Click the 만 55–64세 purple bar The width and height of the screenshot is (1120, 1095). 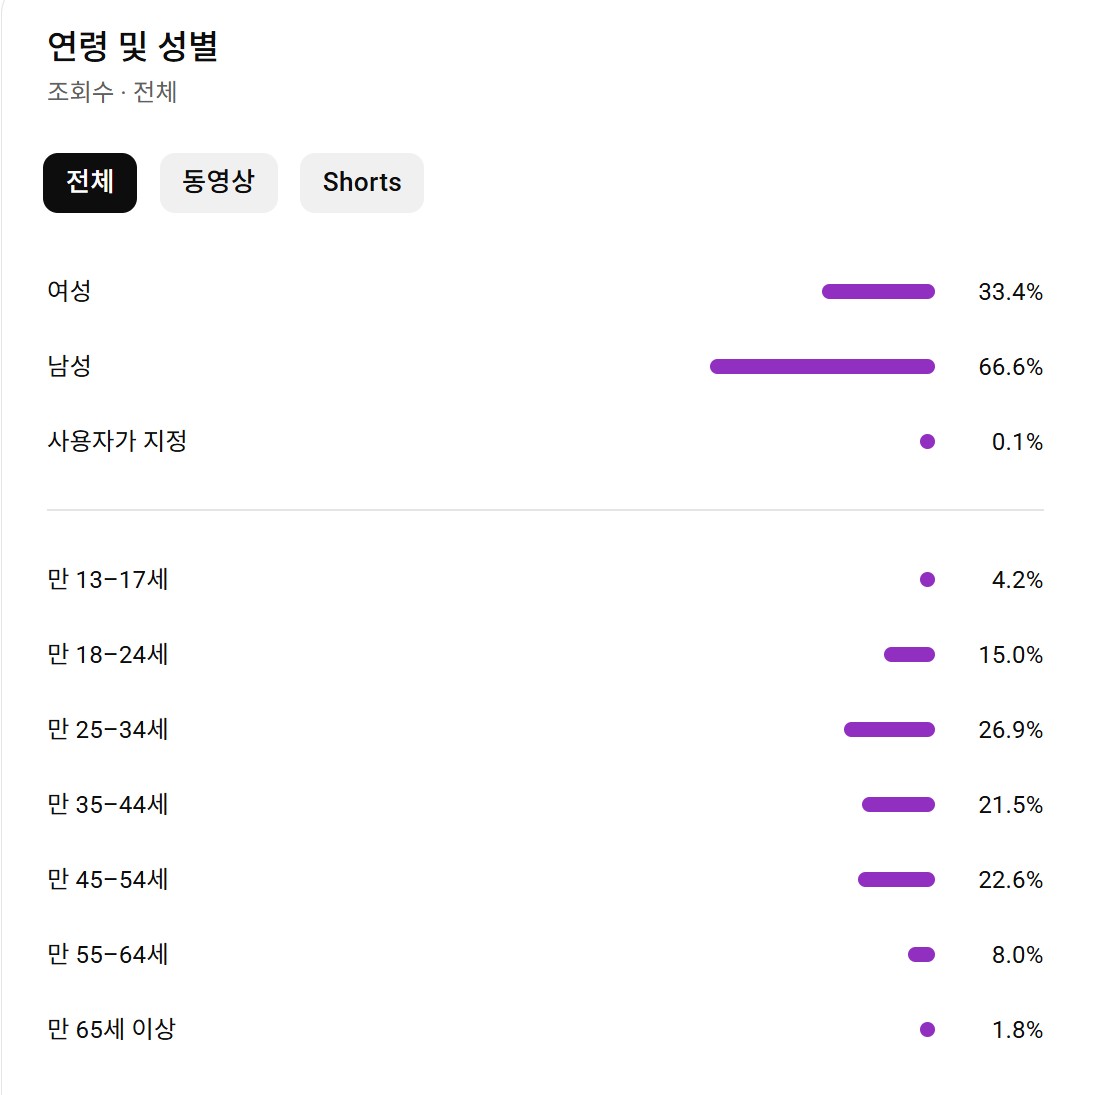click(x=921, y=955)
